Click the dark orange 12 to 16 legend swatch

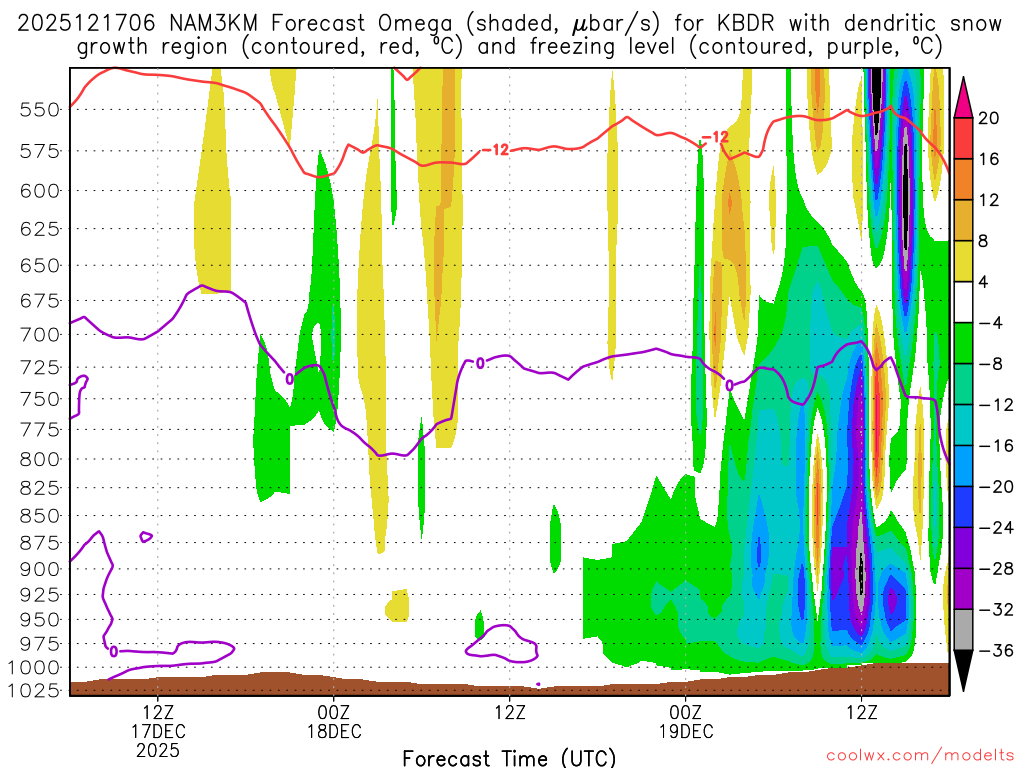click(963, 180)
